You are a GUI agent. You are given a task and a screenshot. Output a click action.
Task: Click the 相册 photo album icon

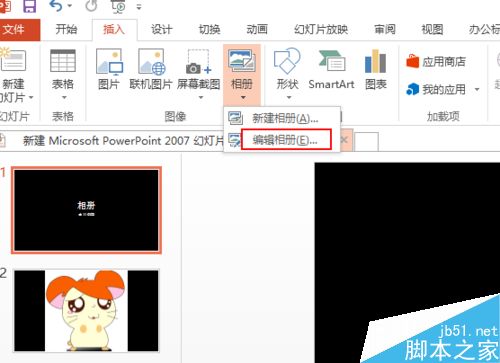242,60
